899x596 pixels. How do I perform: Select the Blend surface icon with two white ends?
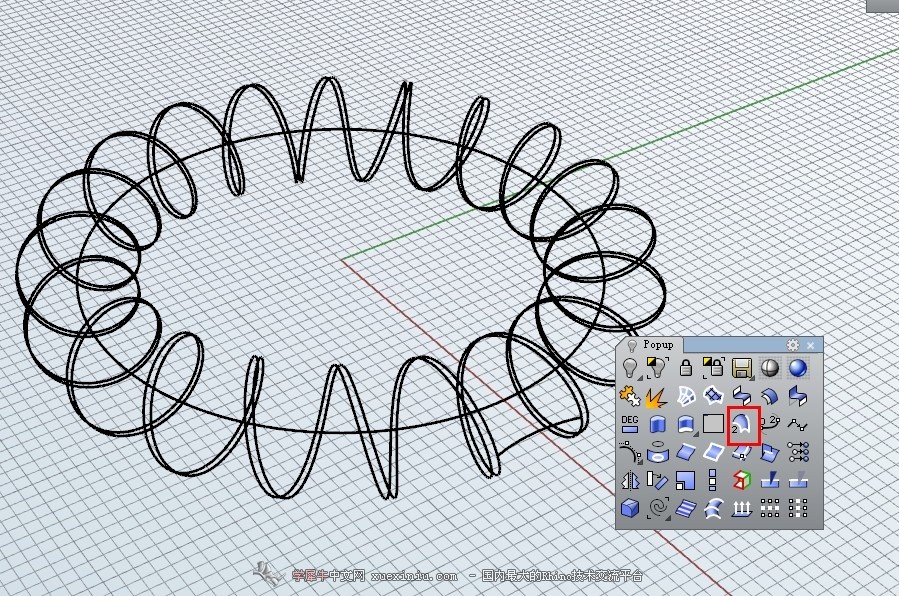coord(742,396)
